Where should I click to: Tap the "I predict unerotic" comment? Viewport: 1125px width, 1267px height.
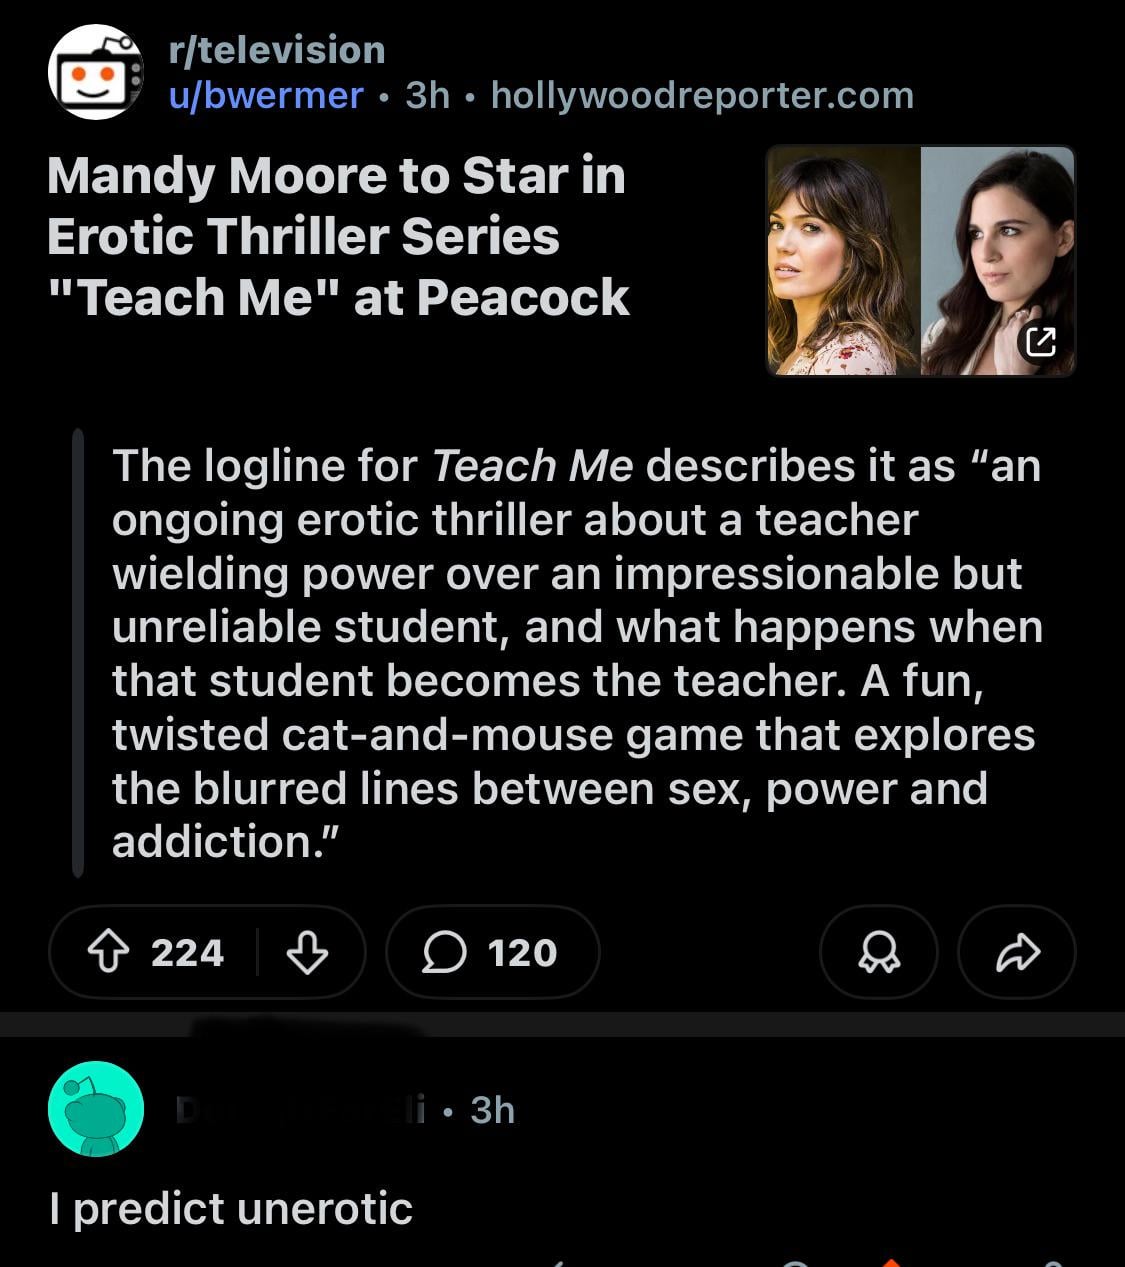231,1209
